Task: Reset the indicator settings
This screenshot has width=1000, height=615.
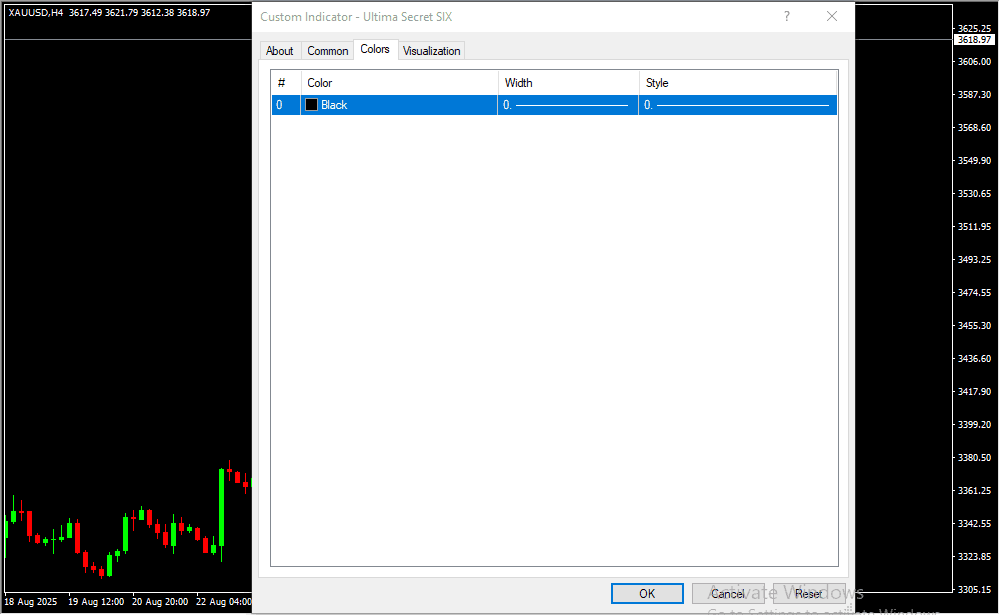Action: (x=809, y=594)
